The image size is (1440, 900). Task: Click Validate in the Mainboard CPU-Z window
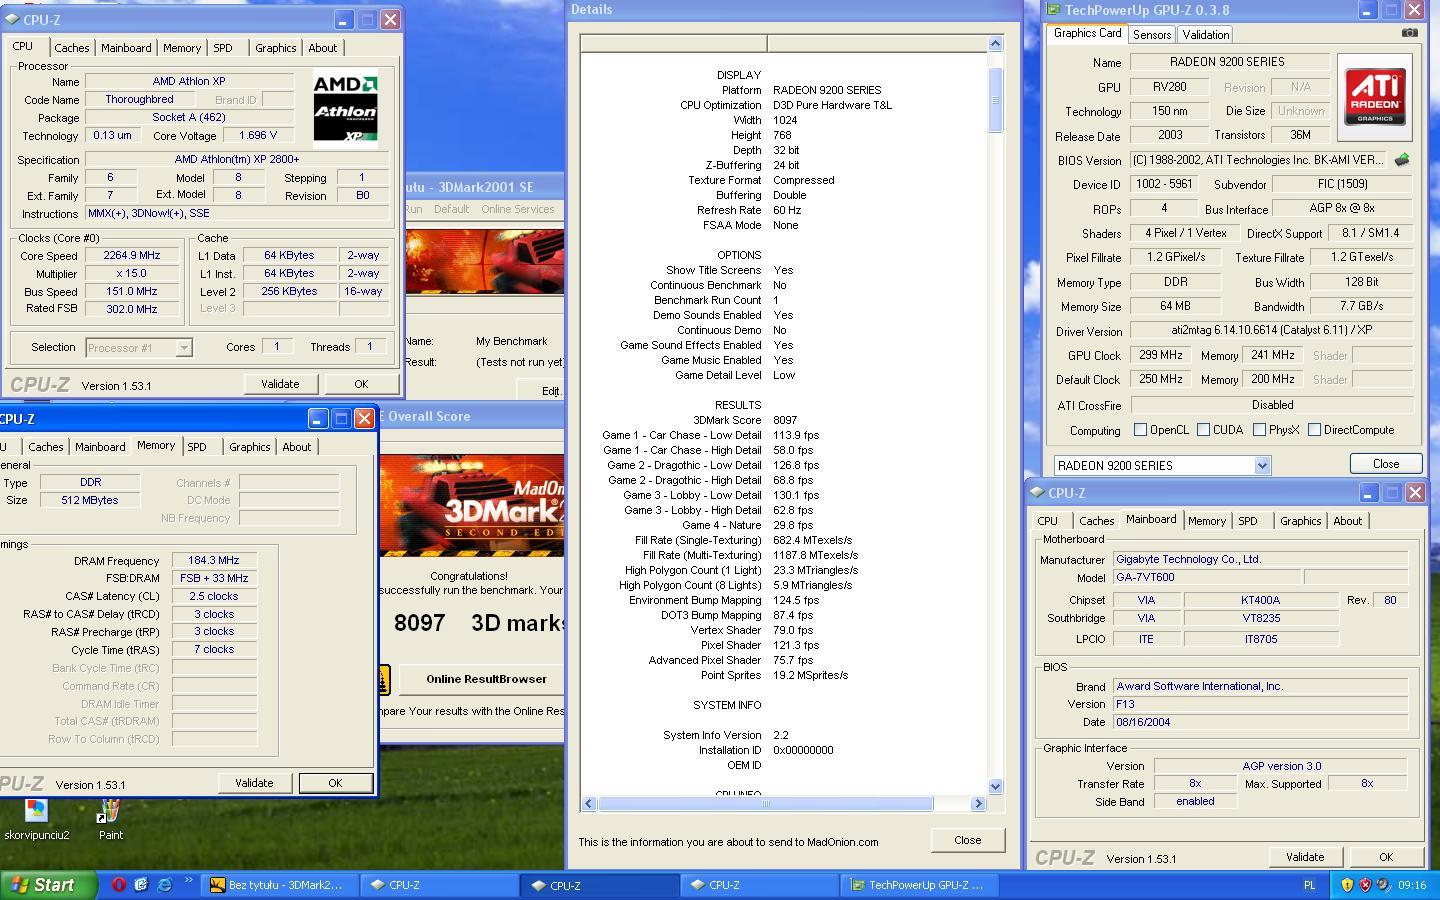(1304, 857)
